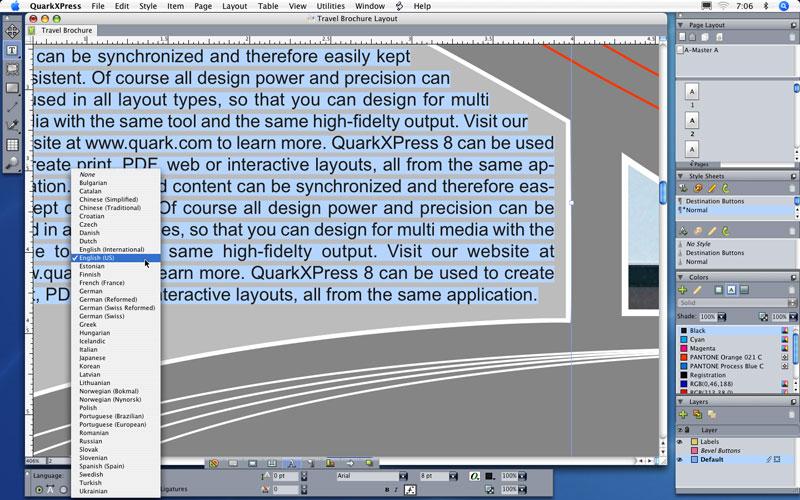This screenshot has width=800, height=500.
Task: Open the Apple menu
Action: (15, 6)
